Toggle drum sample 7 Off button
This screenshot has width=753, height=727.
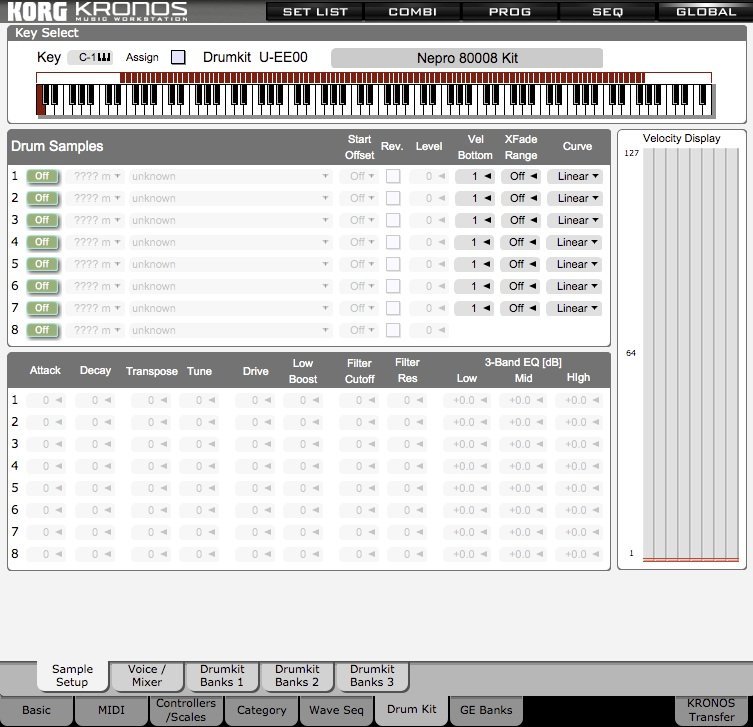[43, 308]
